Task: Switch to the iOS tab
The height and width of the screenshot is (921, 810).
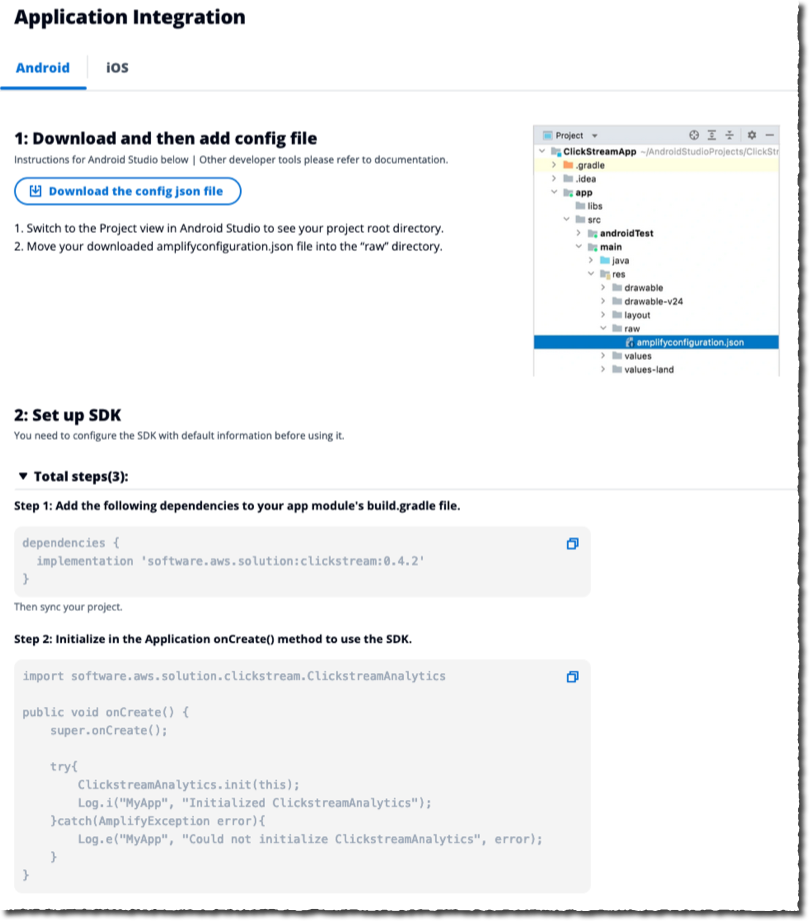Action: 117,68
